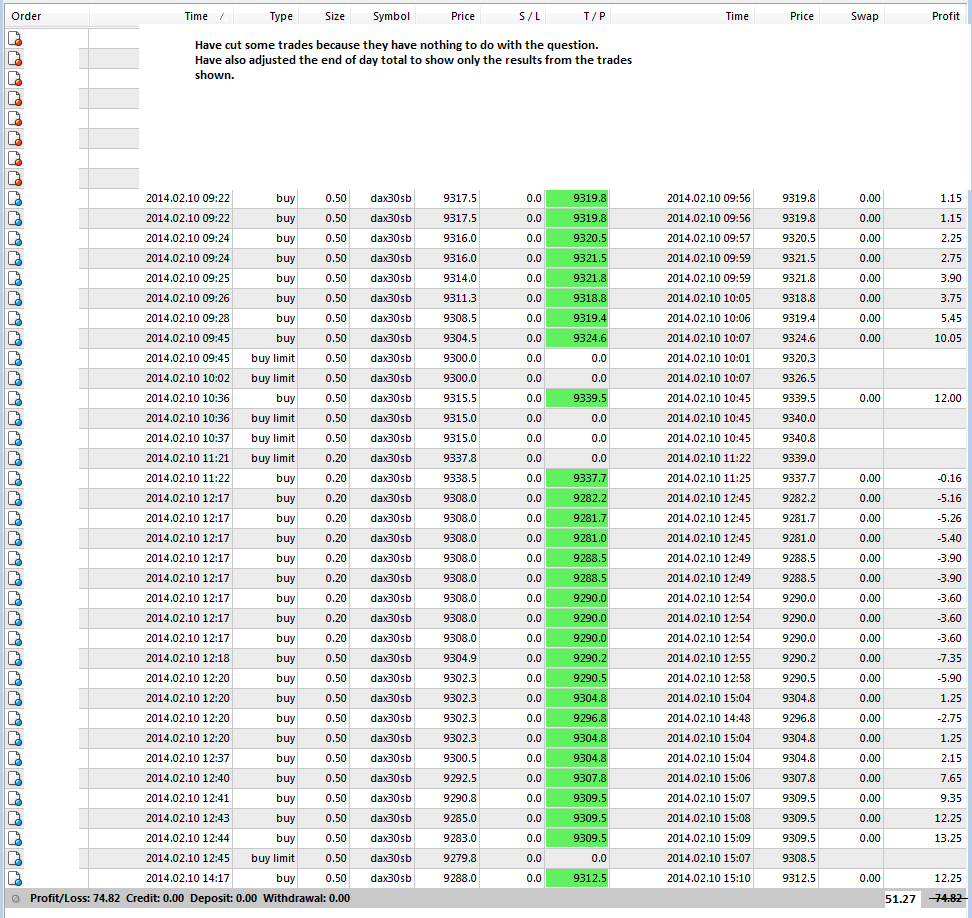Click the Symbol column header
This screenshot has height=918, width=972.
[x=391, y=16]
